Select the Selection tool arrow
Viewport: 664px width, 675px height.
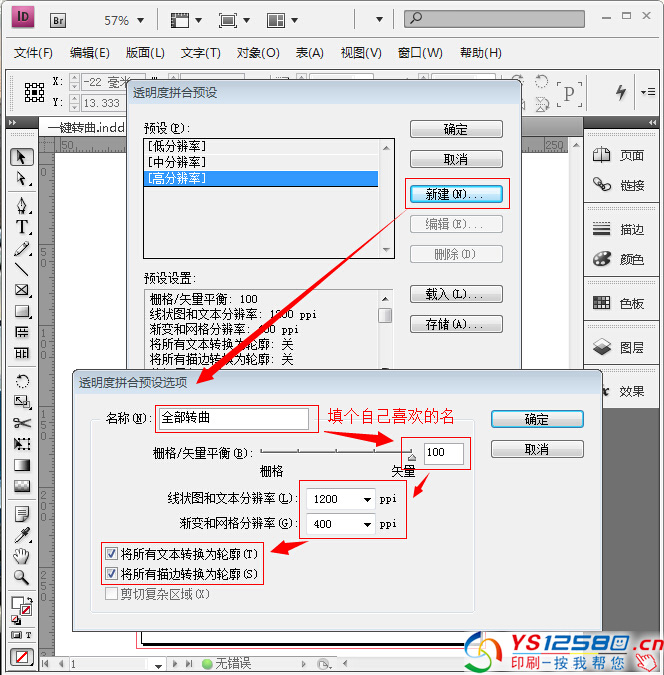coord(22,157)
